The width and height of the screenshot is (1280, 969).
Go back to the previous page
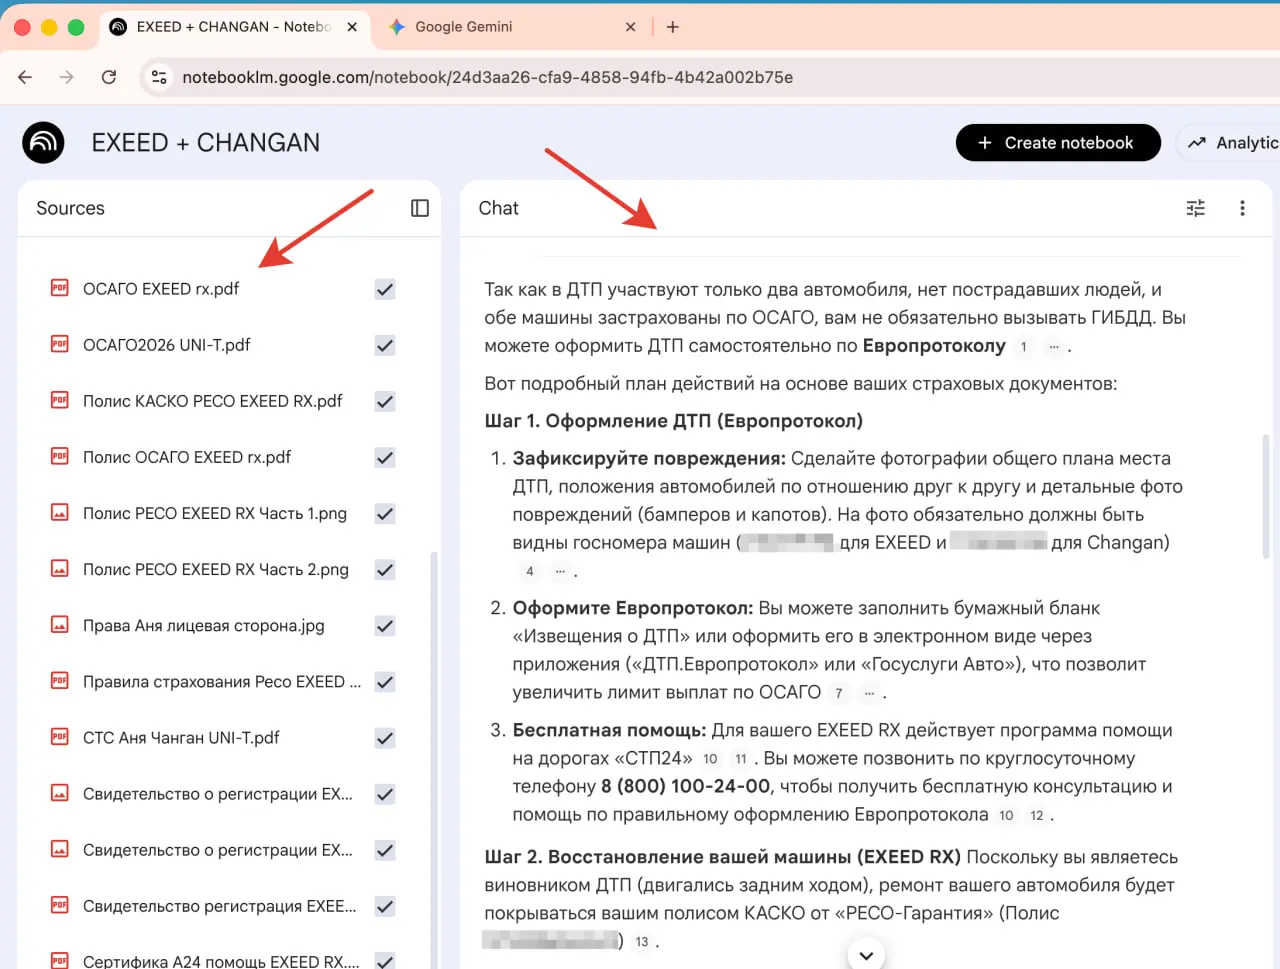point(25,77)
